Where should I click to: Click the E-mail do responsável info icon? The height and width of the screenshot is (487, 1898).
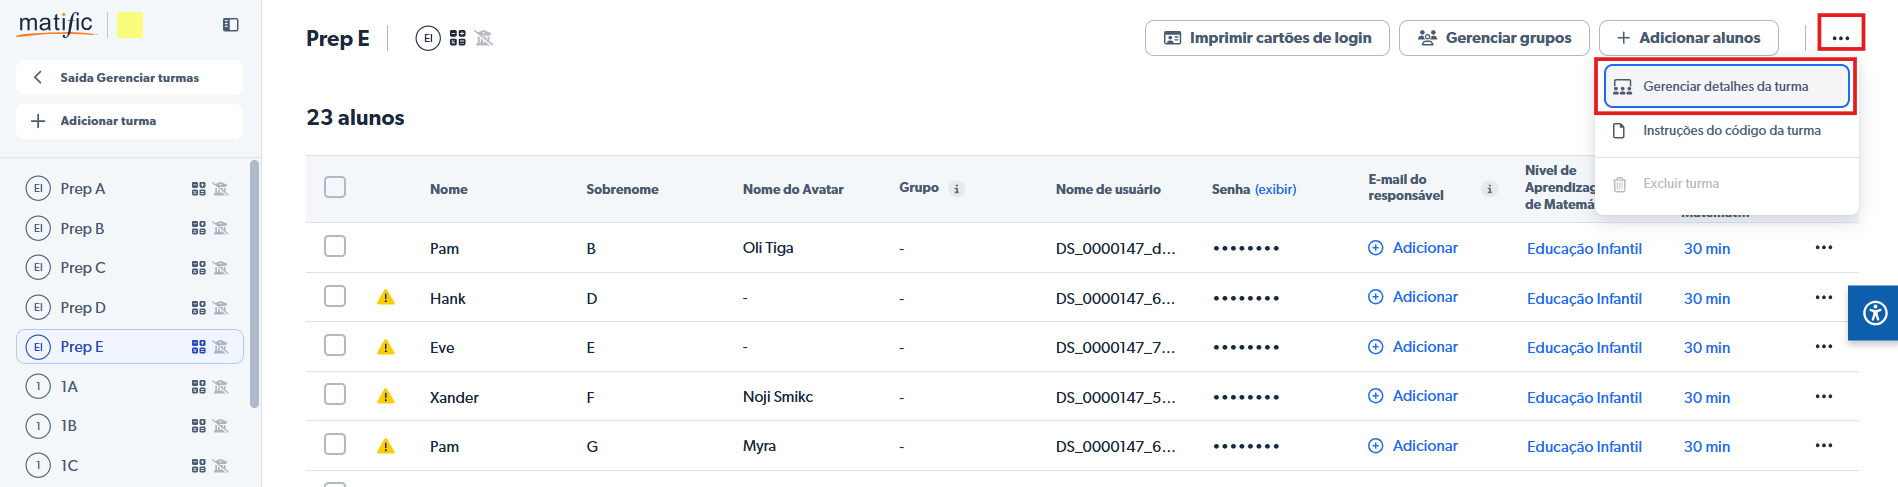pos(1489,189)
